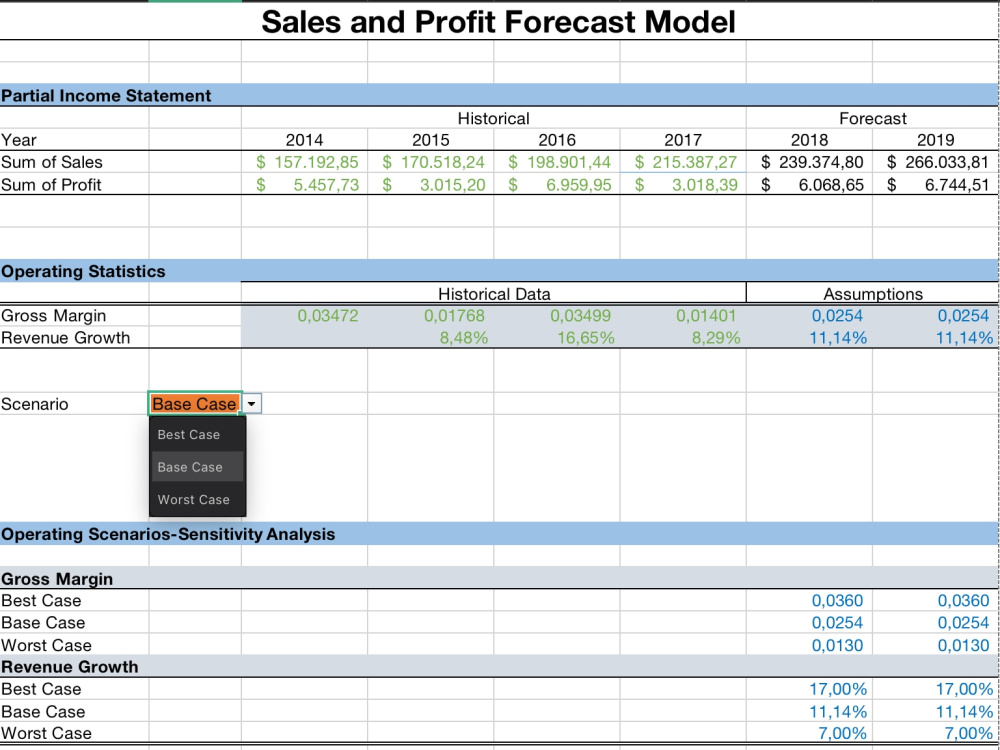Click the Best Case revenue growth row label

click(x=41, y=689)
